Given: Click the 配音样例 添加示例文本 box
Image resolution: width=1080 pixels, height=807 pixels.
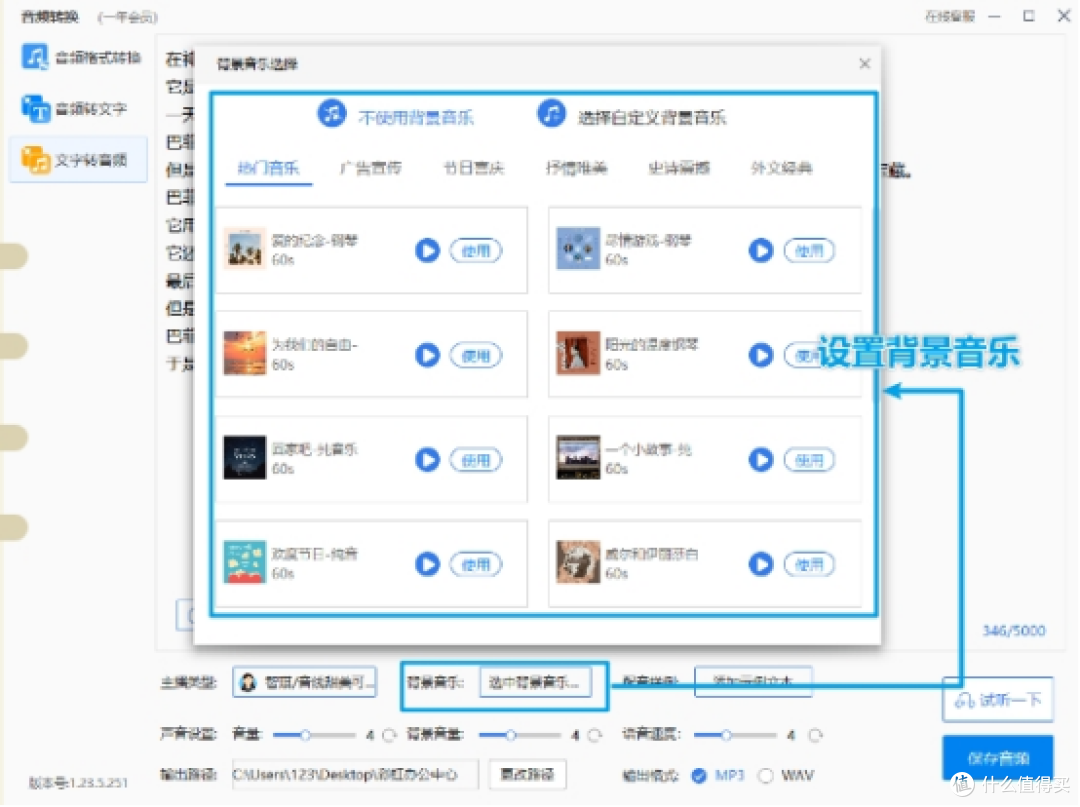Looking at the screenshot, I should pos(753,682).
